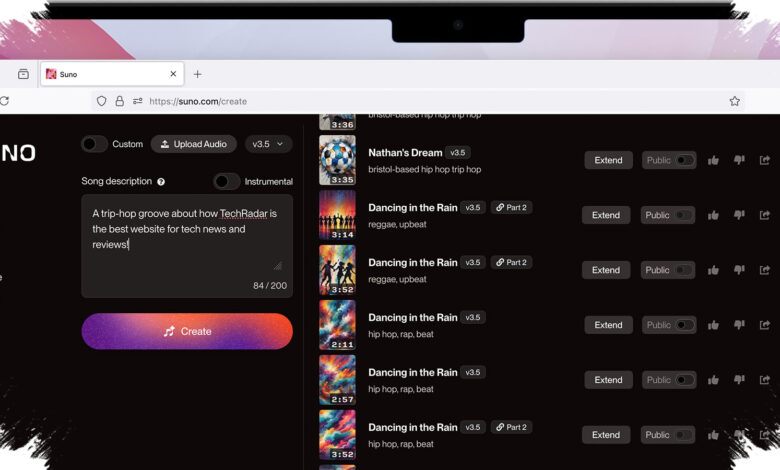Image resolution: width=780 pixels, height=470 pixels.
Task: Open the tab list icon left of the Suno tab
Action: [x=23, y=74]
